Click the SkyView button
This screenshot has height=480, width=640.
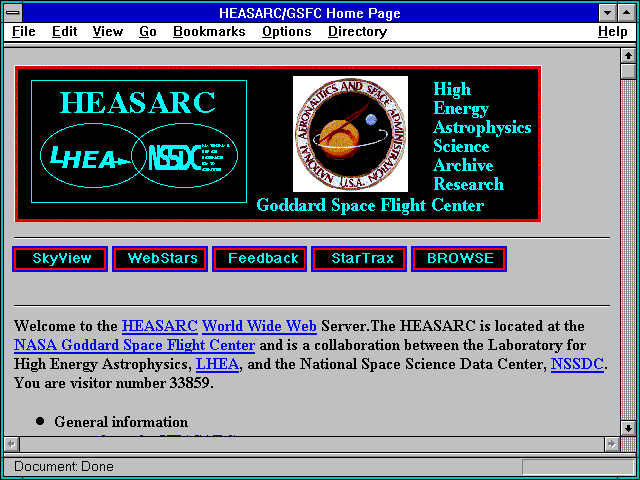pyautogui.click(x=60, y=259)
